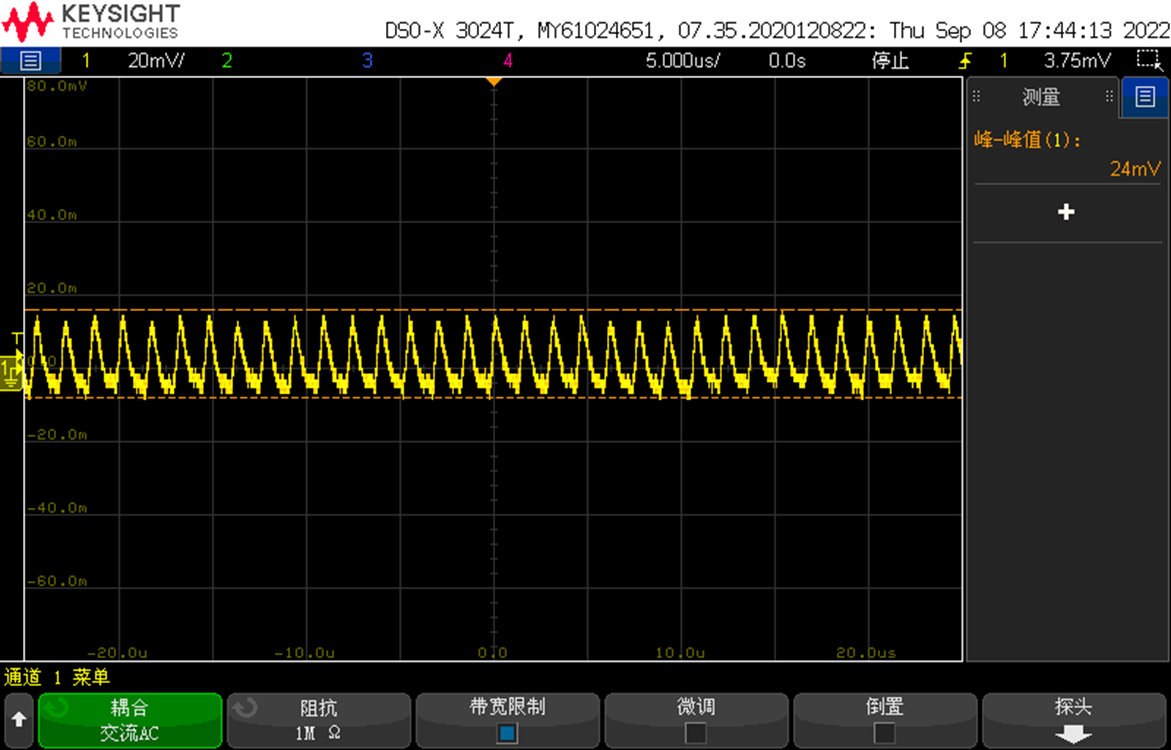The height and width of the screenshot is (750, 1171).
Task: Click the upper orange dashed measurement cursor
Action: click(493, 309)
